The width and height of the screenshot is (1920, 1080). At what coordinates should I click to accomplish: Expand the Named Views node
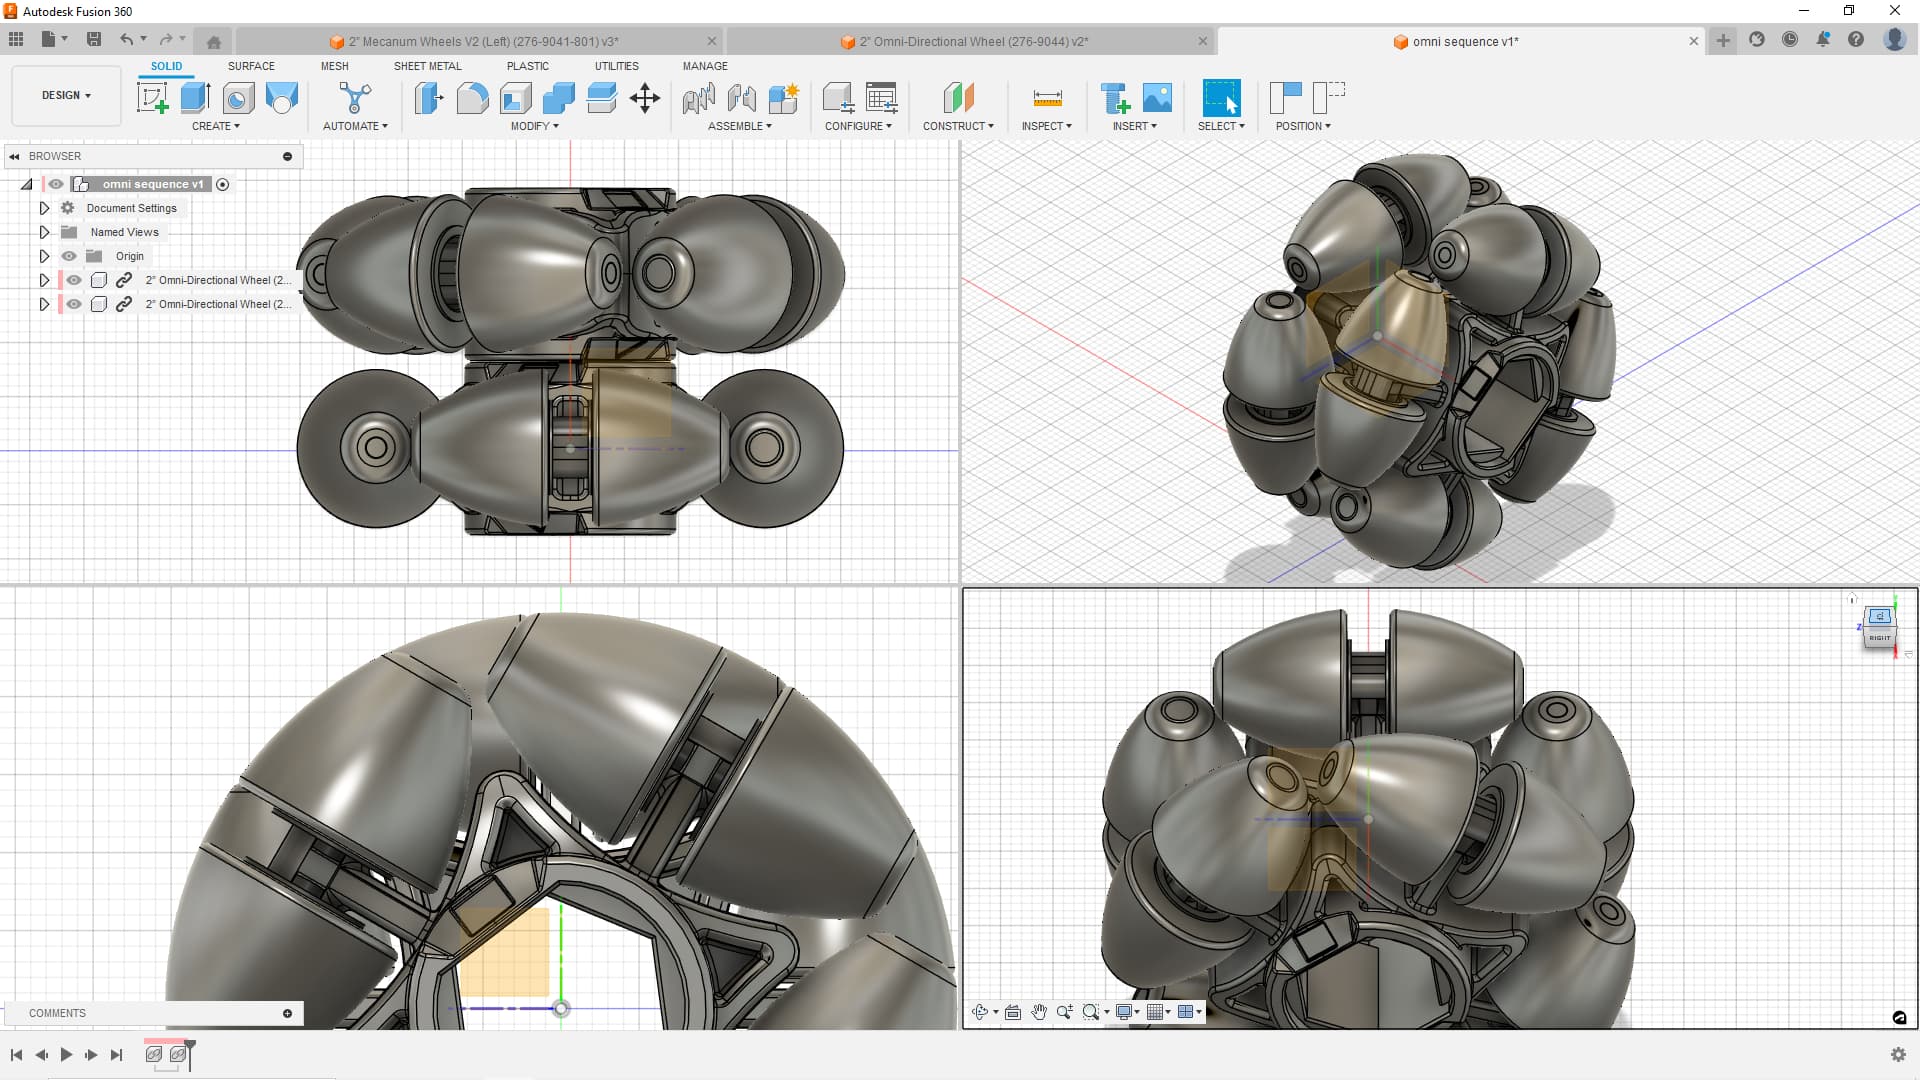tap(44, 232)
